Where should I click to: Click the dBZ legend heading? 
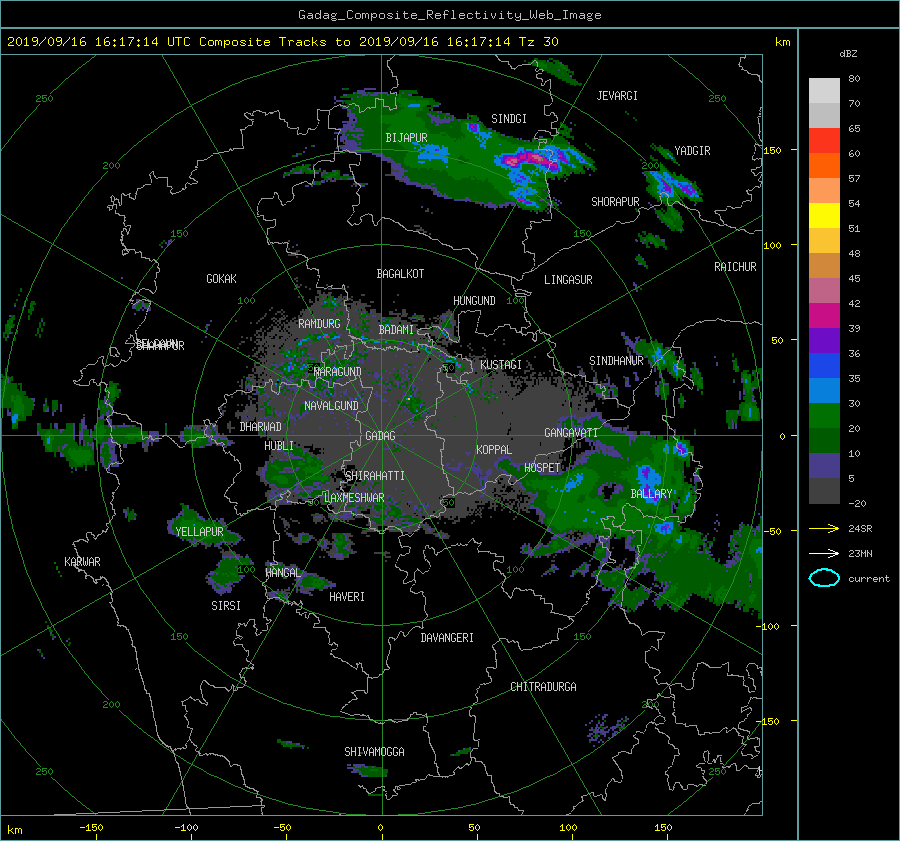(848, 54)
